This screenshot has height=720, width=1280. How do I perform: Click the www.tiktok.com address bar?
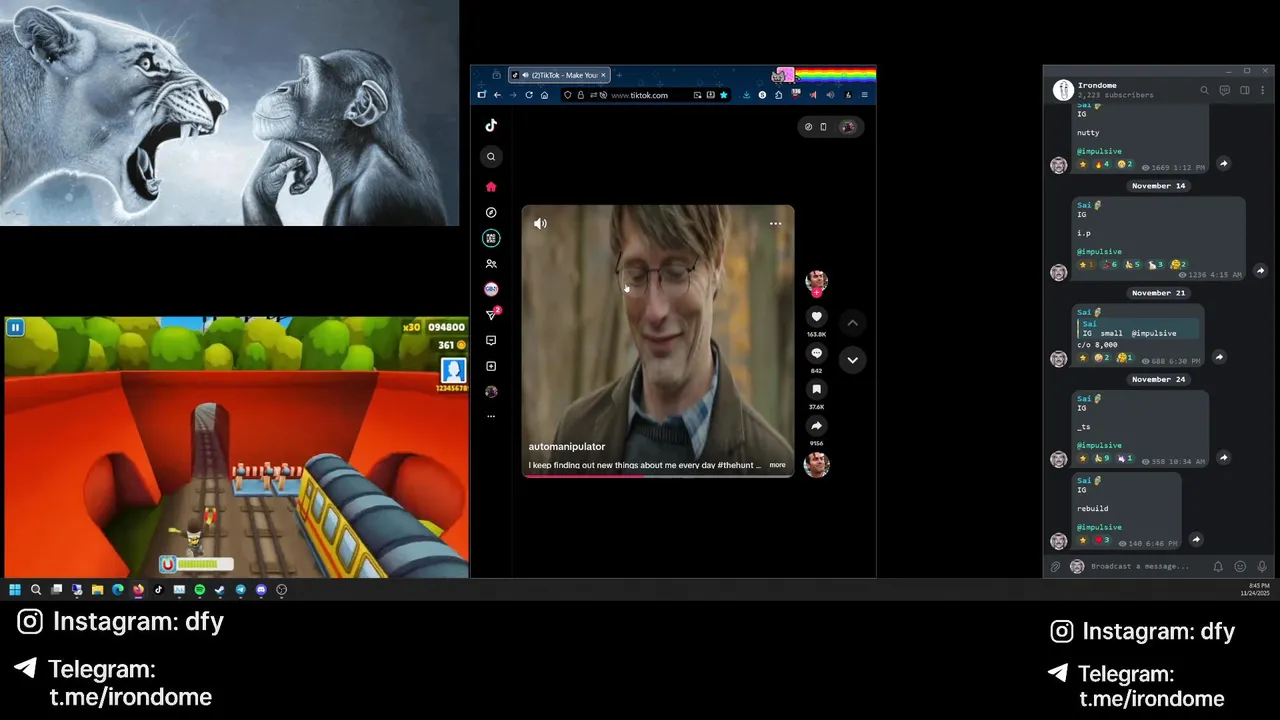[640, 95]
